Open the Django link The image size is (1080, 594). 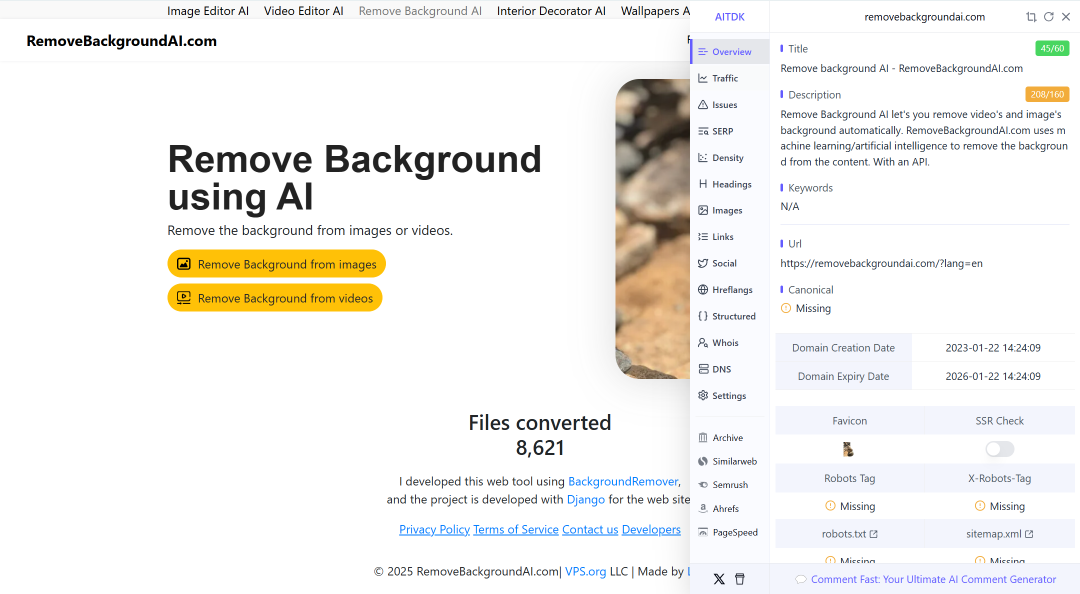(585, 500)
